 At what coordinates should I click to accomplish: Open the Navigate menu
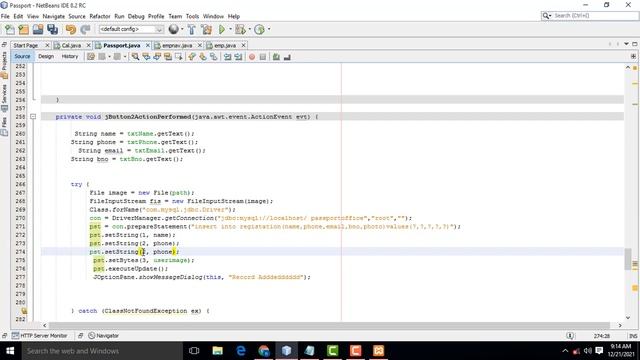tap(54, 16)
